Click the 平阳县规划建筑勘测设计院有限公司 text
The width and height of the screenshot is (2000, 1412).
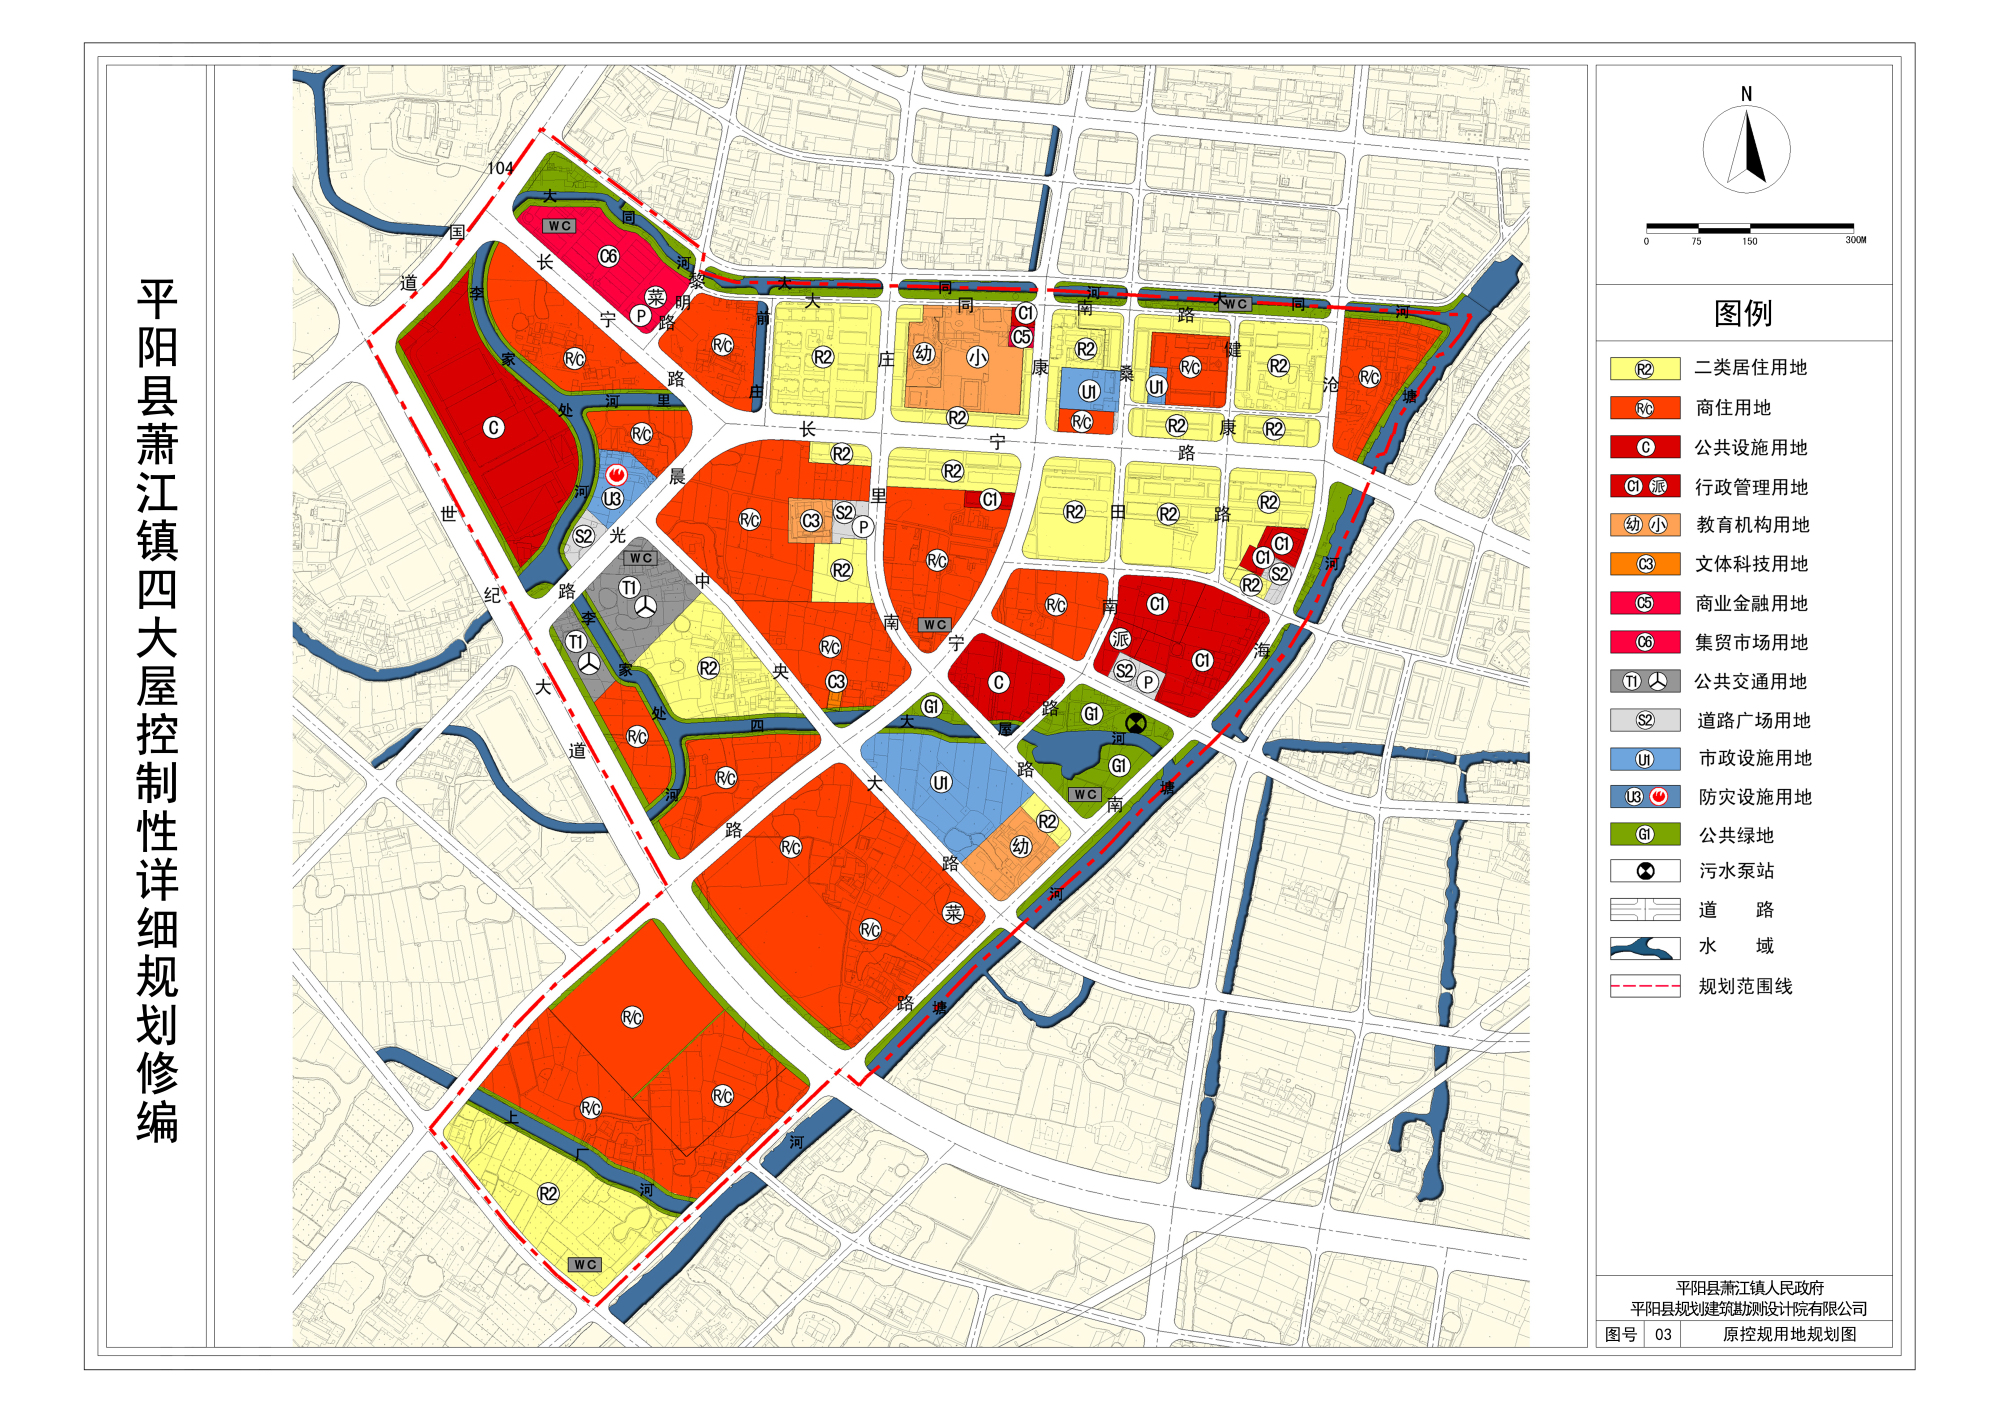(x=1749, y=1308)
